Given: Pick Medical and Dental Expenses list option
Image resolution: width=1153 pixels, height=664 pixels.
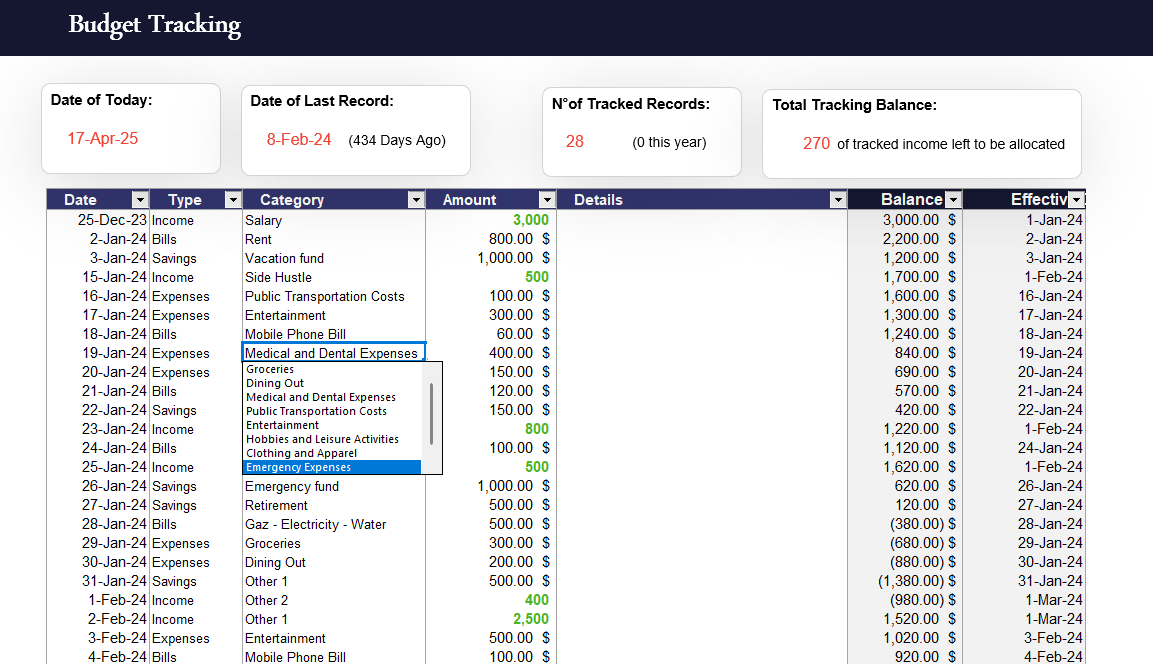Looking at the screenshot, I should click(321, 397).
